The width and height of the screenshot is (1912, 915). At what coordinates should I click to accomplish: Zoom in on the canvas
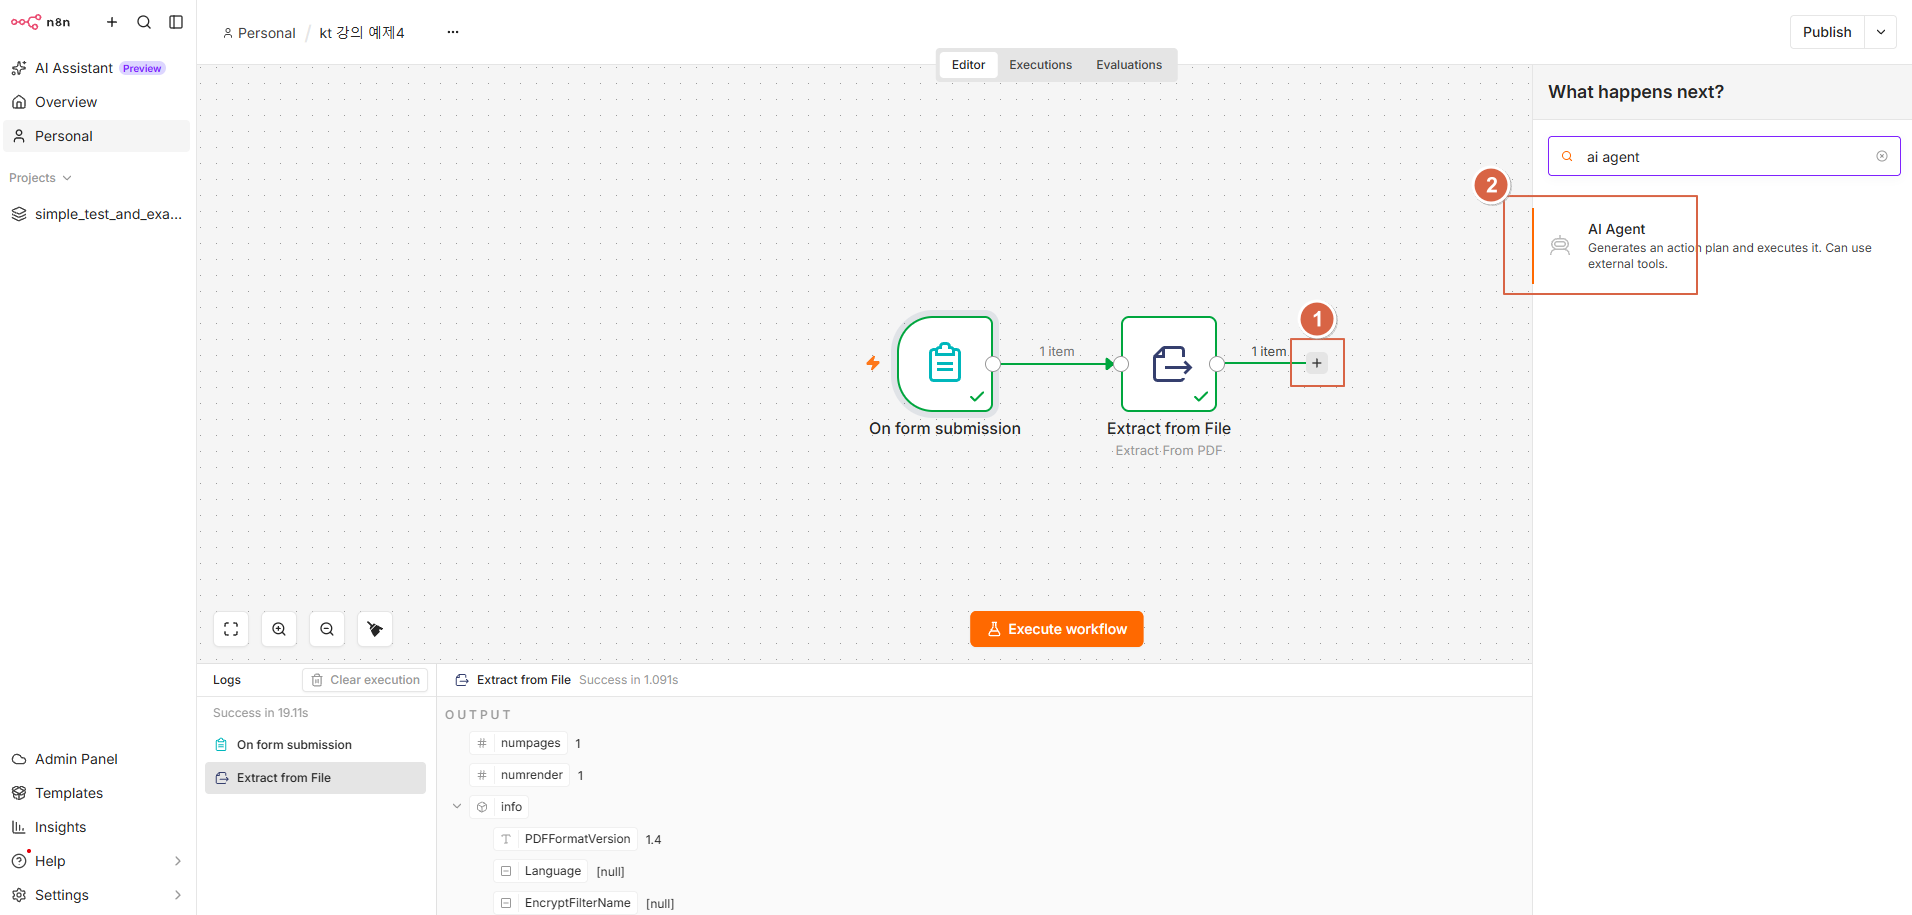(x=279, y=629)
